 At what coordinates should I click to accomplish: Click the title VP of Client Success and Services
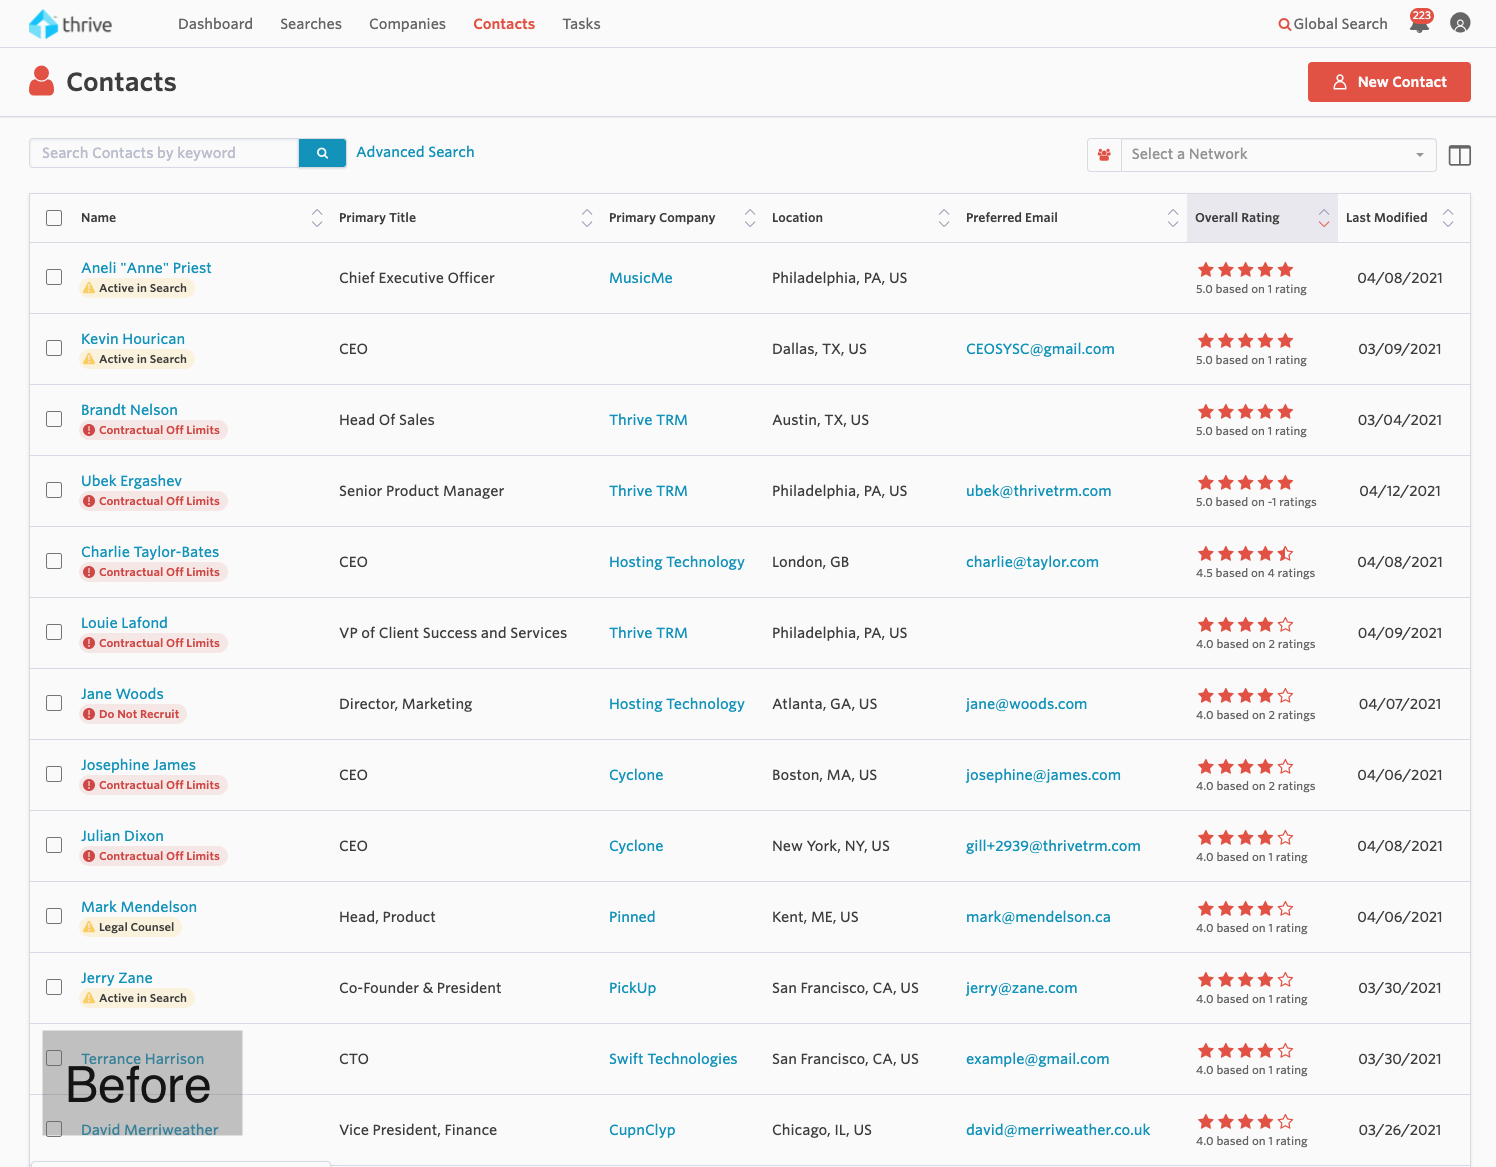(x=453, y=633)
